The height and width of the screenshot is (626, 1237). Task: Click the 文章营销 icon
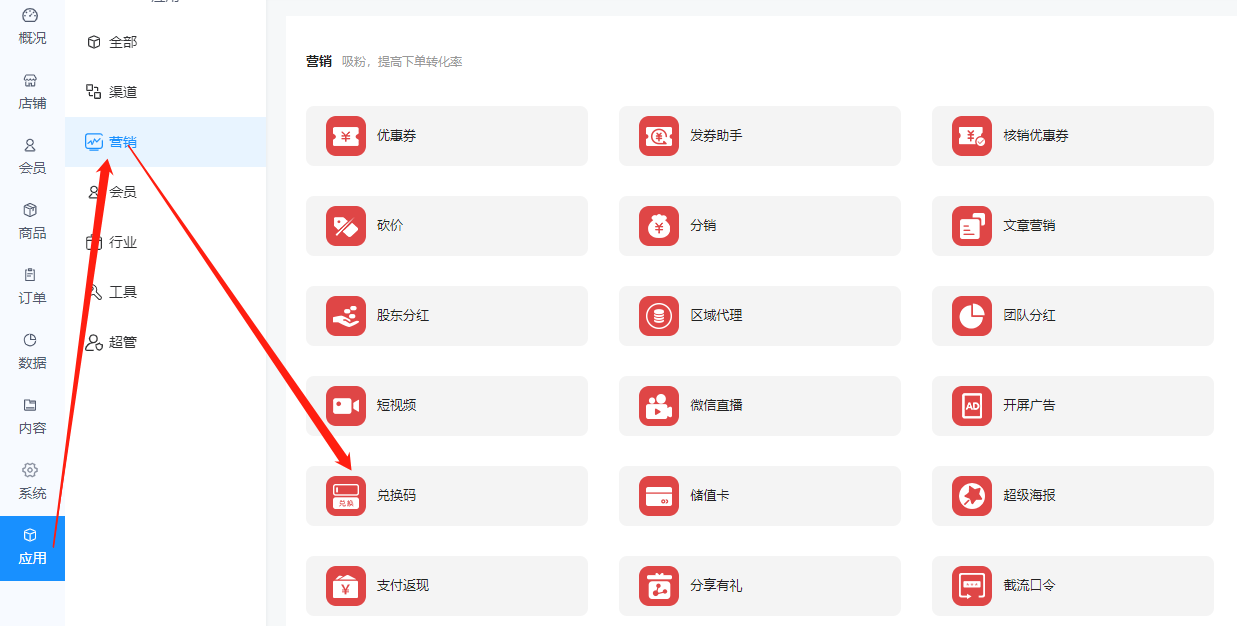click(972, 226)
